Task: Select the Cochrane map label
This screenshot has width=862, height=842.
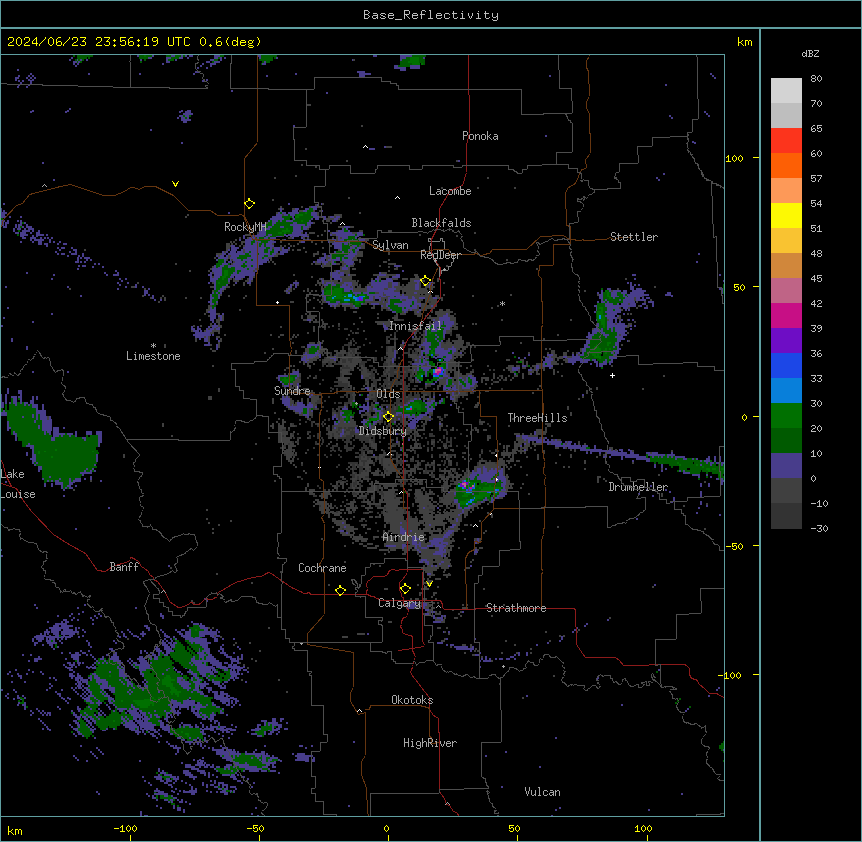Action: 322,568
